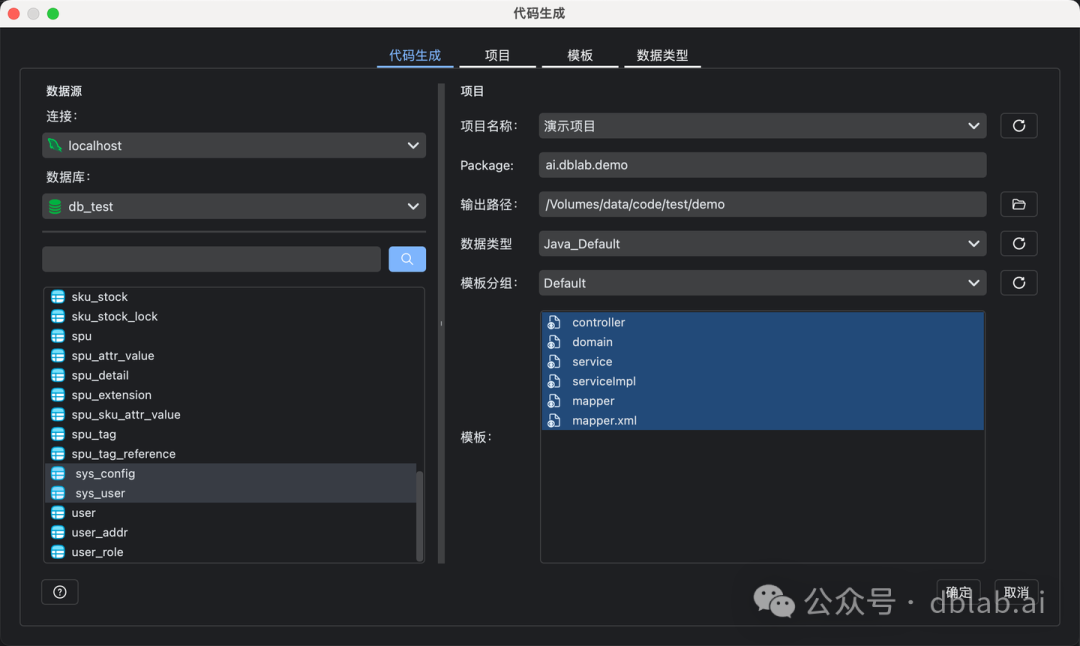Click the table list vertical scrollbar
1080x646 pixels.
point(419,516)
